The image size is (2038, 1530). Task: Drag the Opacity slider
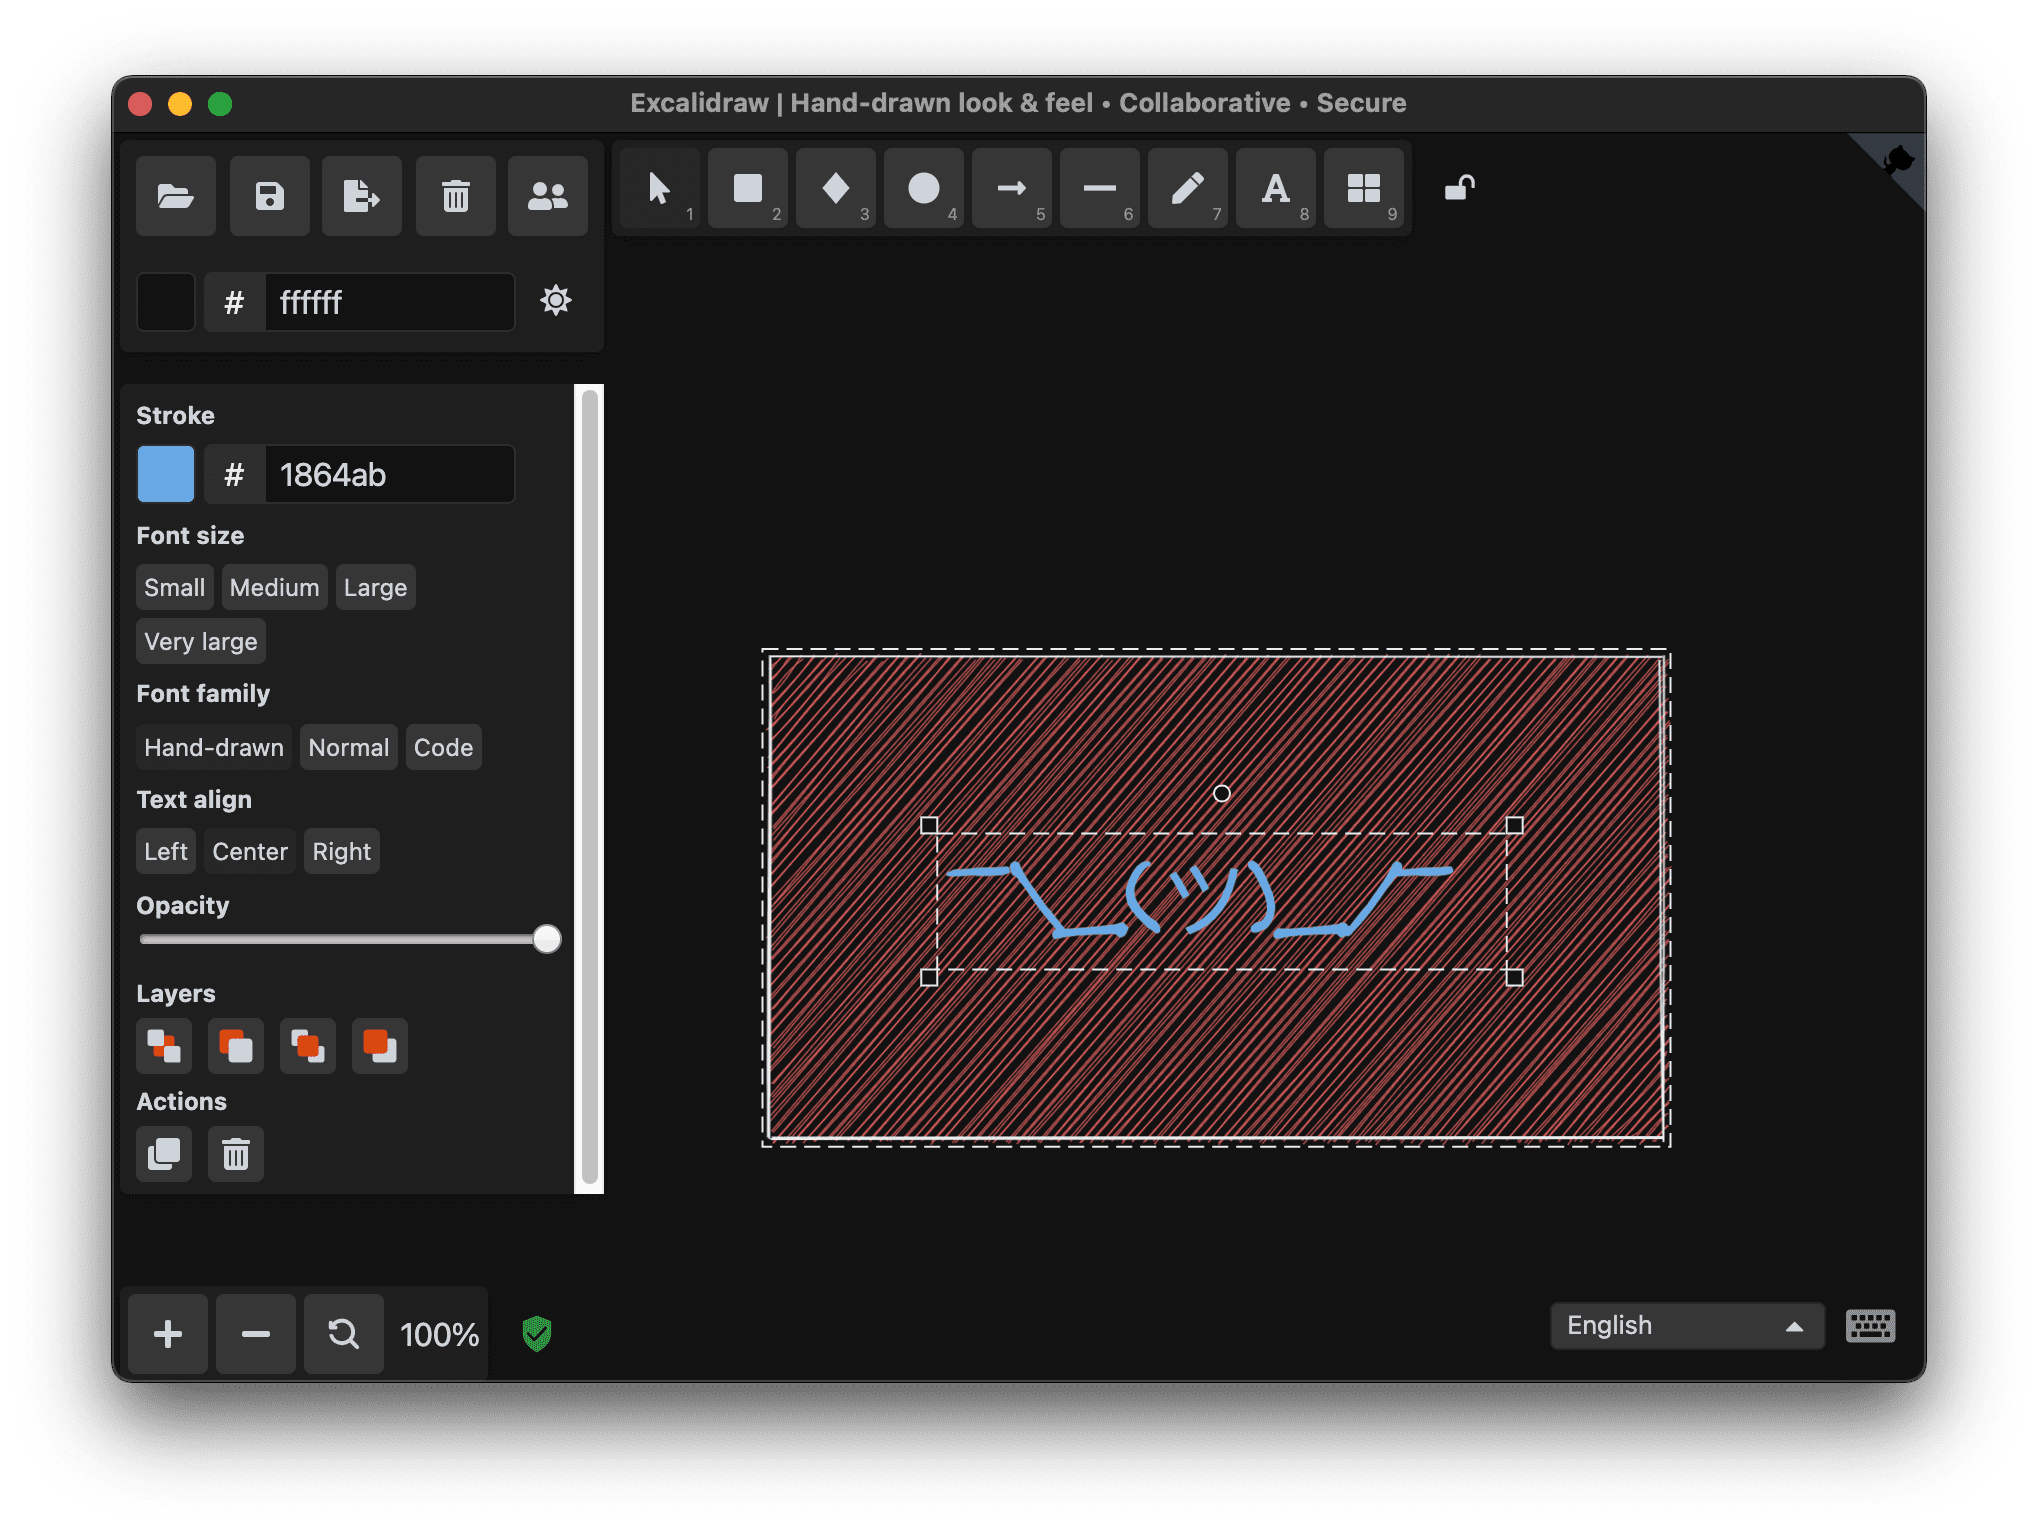[546, 940]
